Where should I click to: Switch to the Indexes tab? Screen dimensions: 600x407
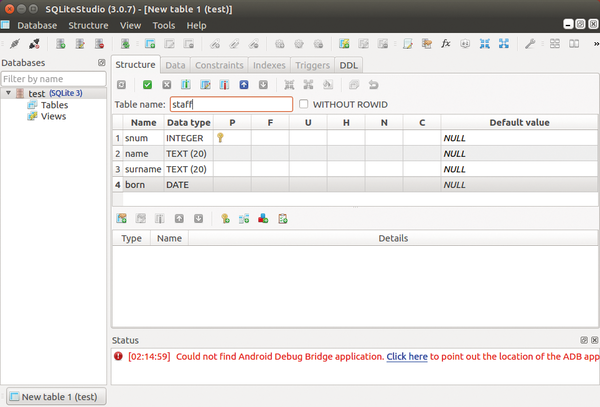click(x=269, y=65)
